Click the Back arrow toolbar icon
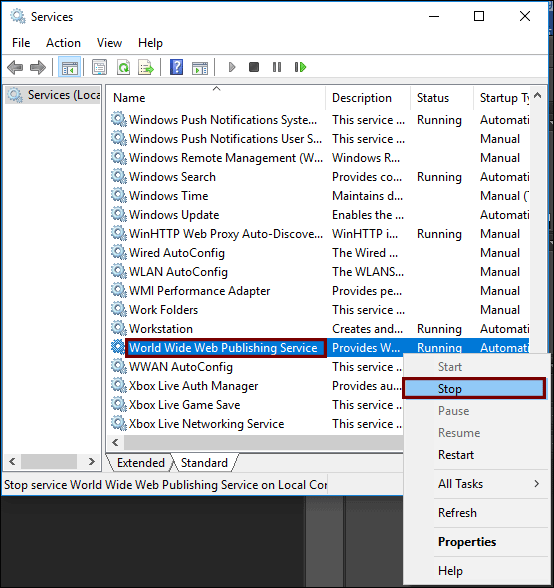This screenshot has height=588, width=554. (x=15, y=68)
